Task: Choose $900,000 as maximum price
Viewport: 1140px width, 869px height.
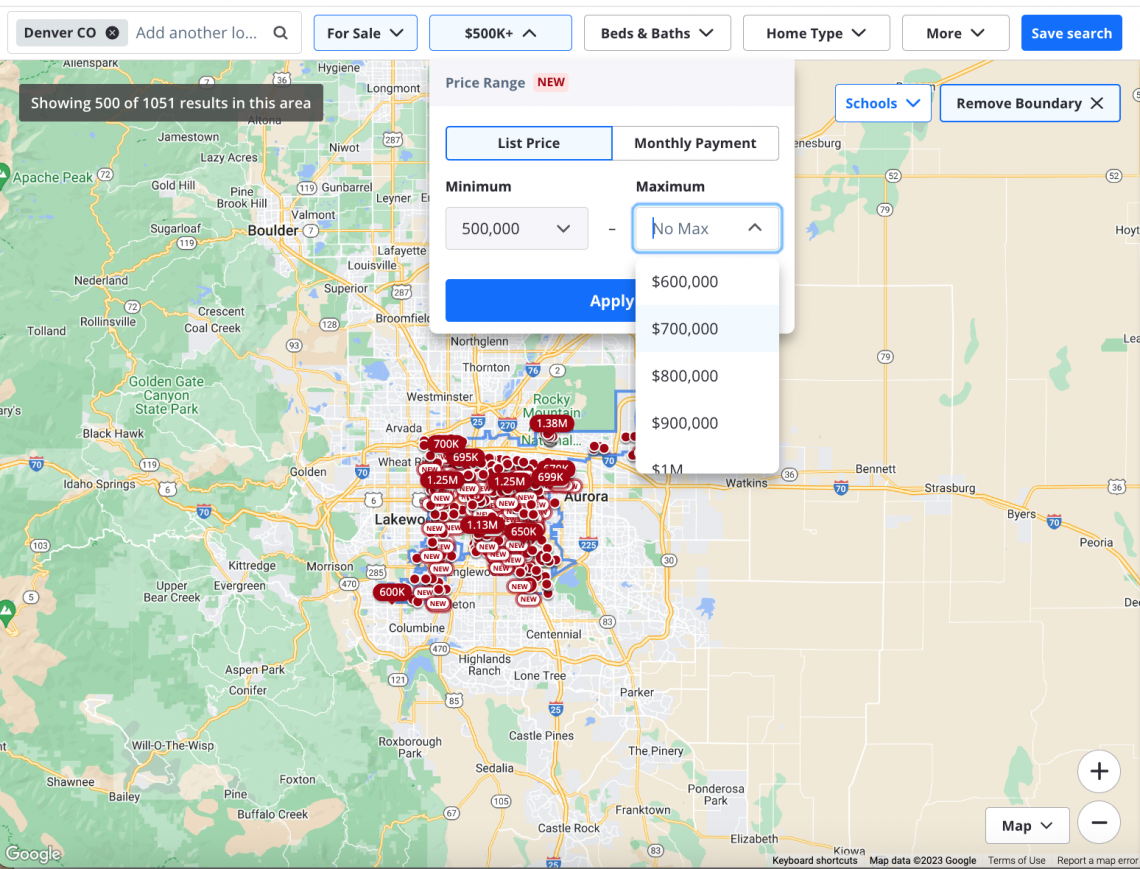Action: click(x=707, y=423)
